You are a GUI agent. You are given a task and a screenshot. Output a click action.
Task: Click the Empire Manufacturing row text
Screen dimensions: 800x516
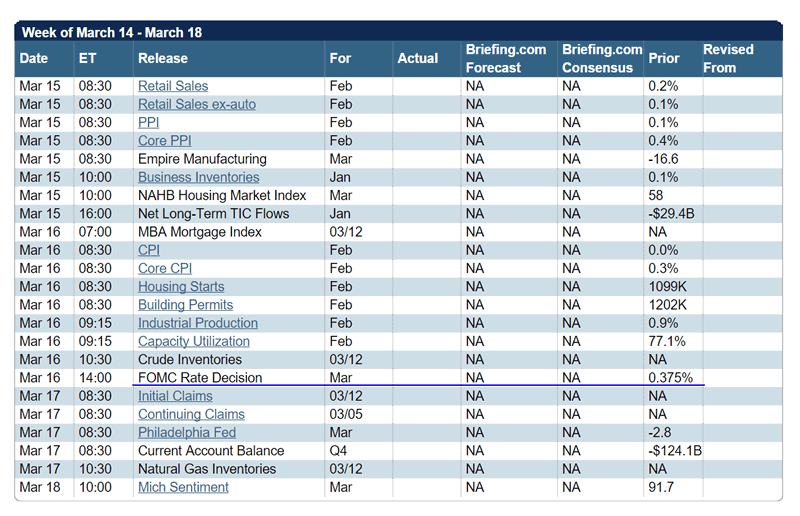[x=202, y=159]
